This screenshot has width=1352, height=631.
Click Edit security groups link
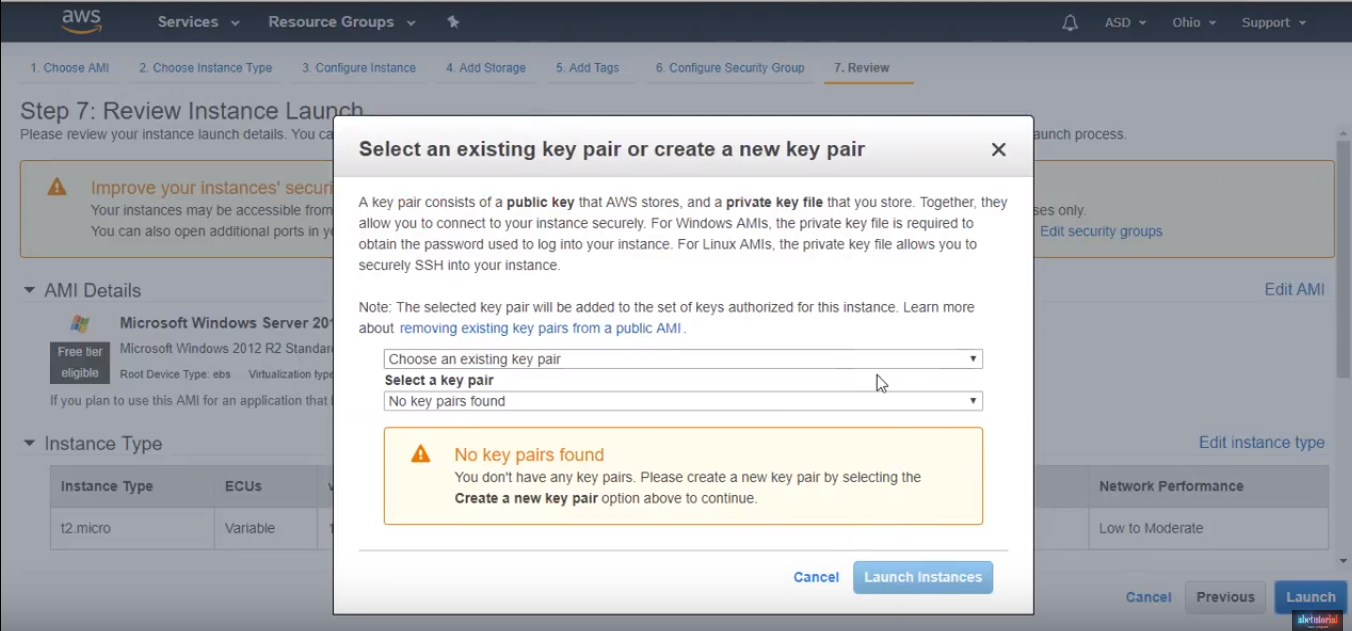click(1101, 231)
